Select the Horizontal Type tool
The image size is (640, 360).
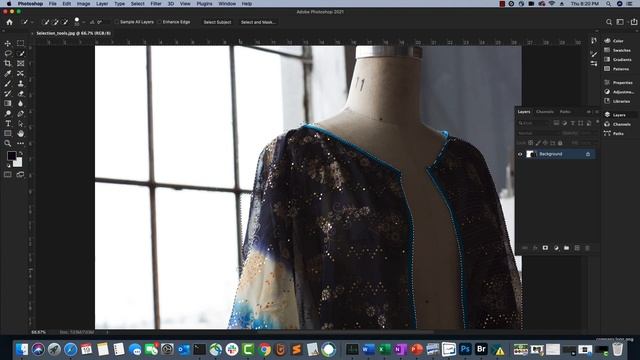coord(8,124)
